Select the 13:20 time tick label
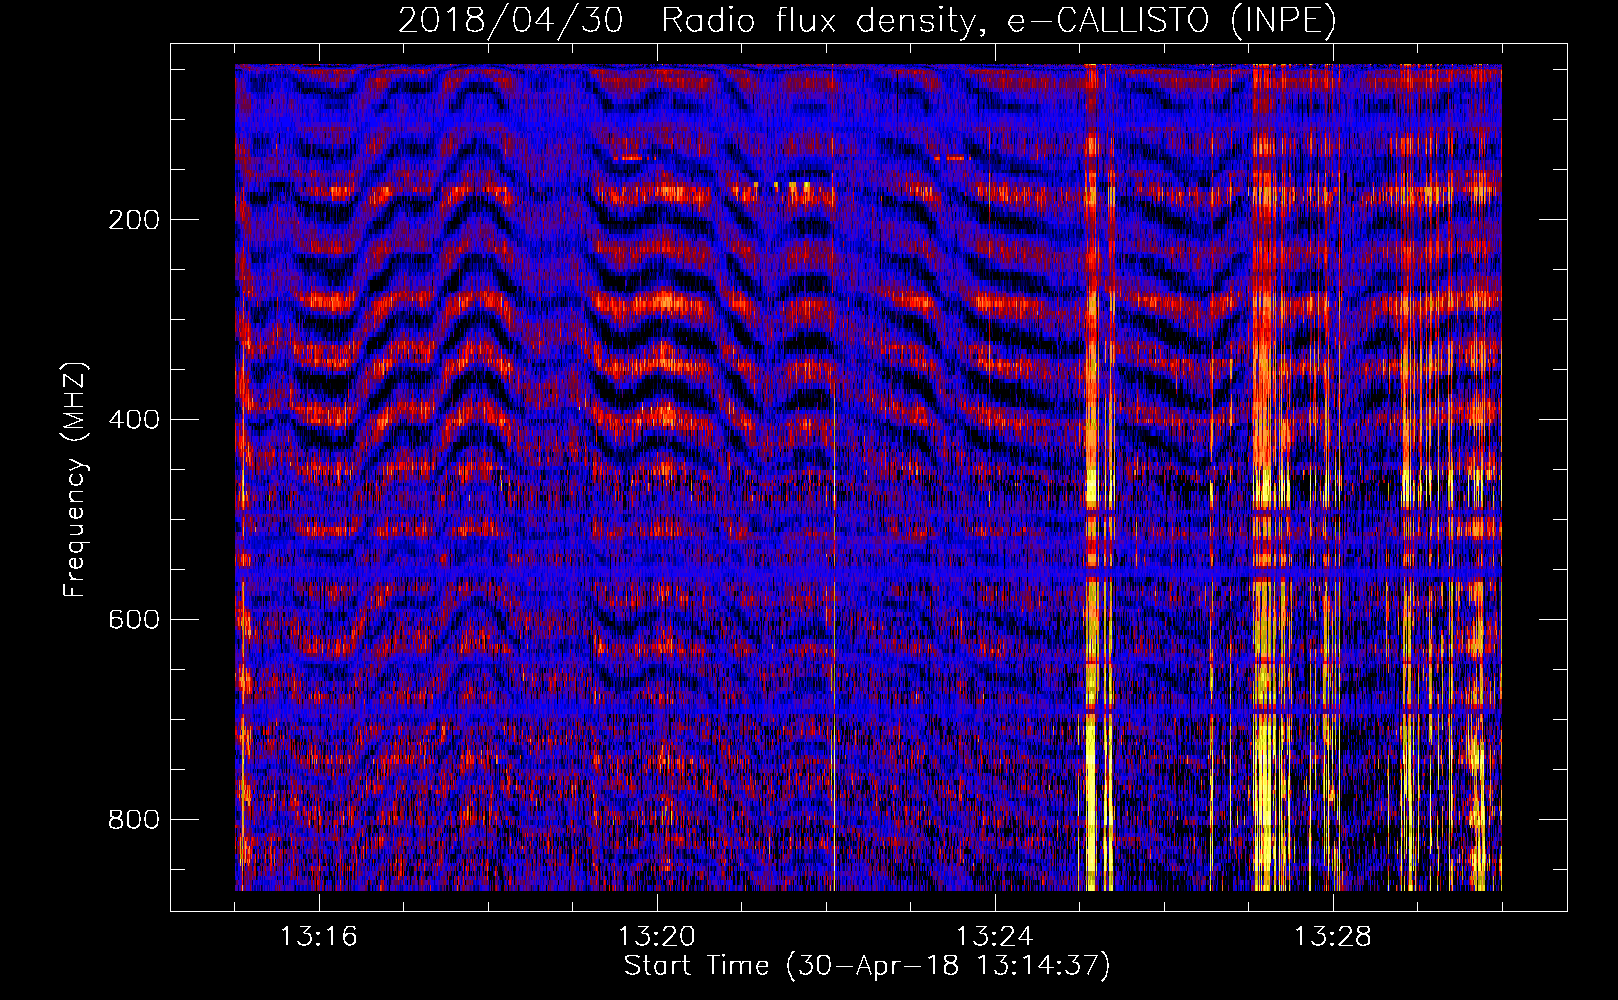 pos(657,936)
